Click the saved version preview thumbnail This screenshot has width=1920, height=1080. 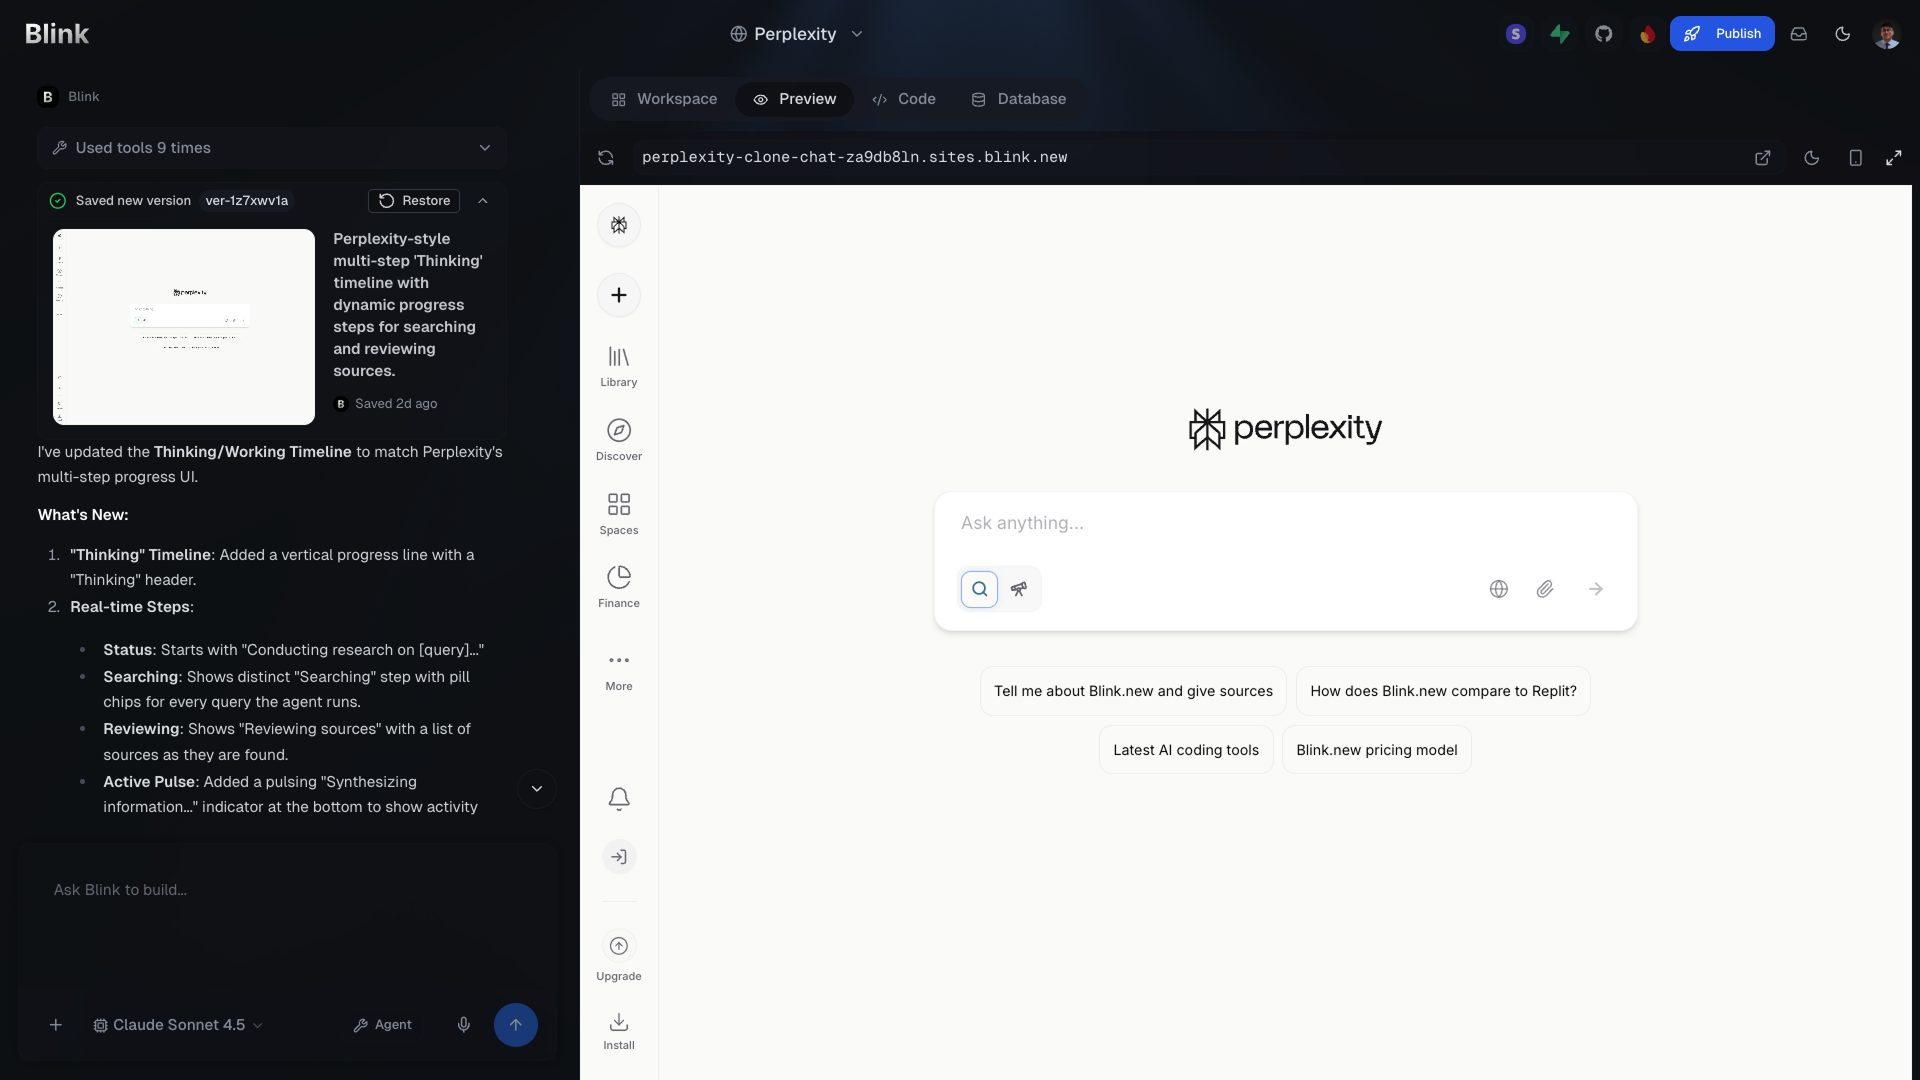pos(184,327)
